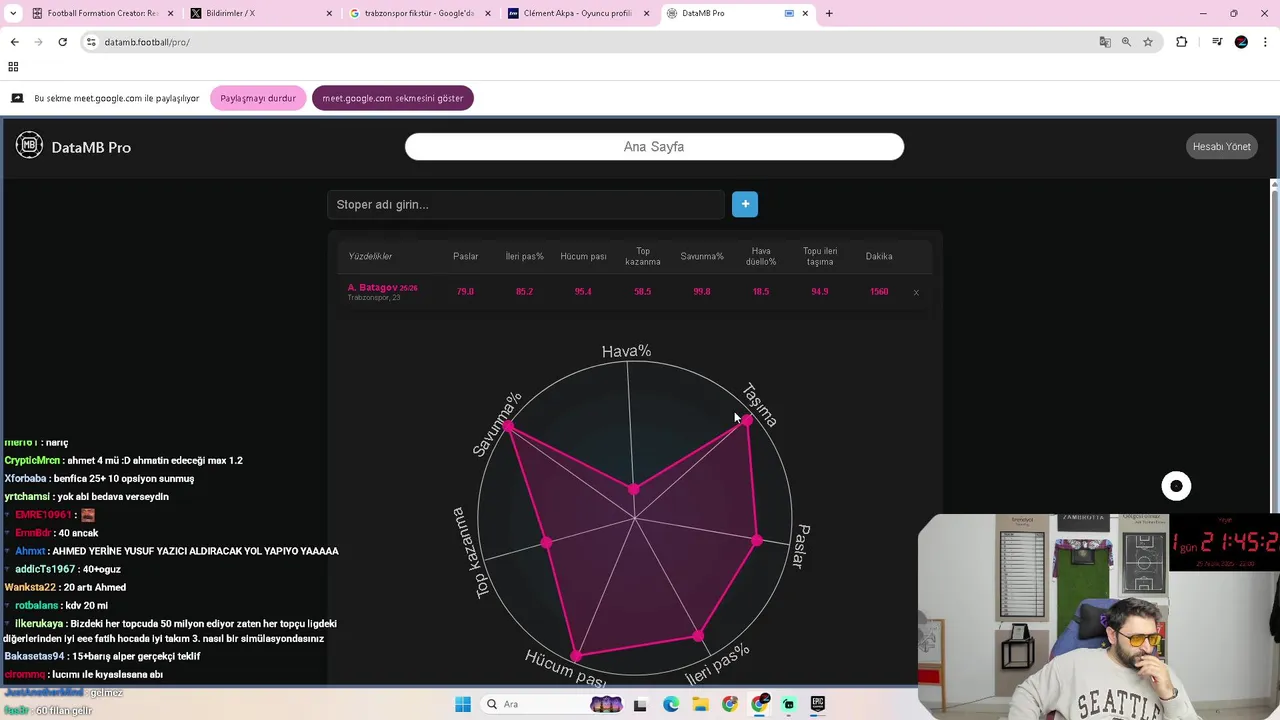1280x720 pixels.
Task: Add defender with the blue plus button
Action: point(745,204)
